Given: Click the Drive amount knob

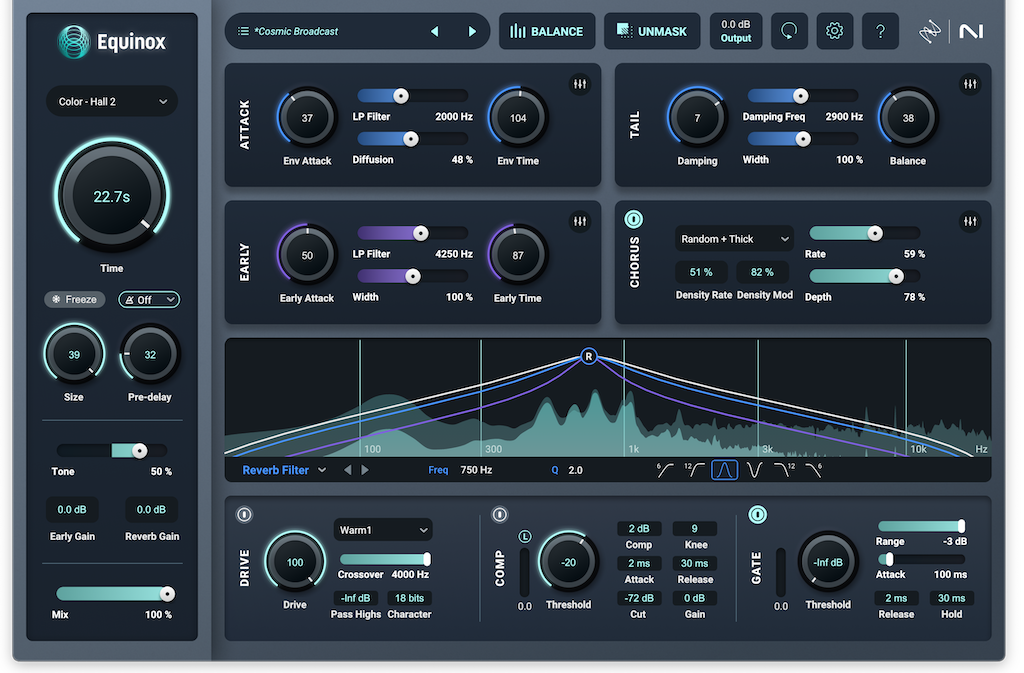Looking at the screenshot, I should (x=295, y=562).
